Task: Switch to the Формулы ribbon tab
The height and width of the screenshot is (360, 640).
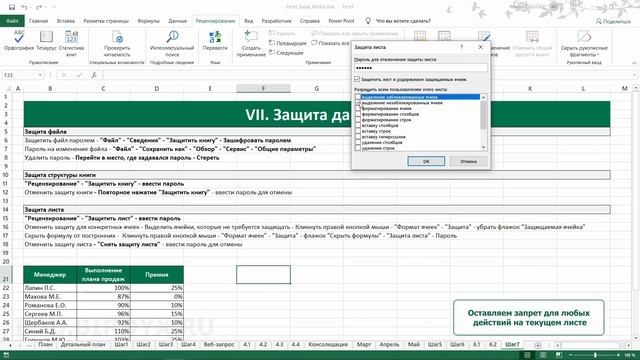Action: pos(149,21)
